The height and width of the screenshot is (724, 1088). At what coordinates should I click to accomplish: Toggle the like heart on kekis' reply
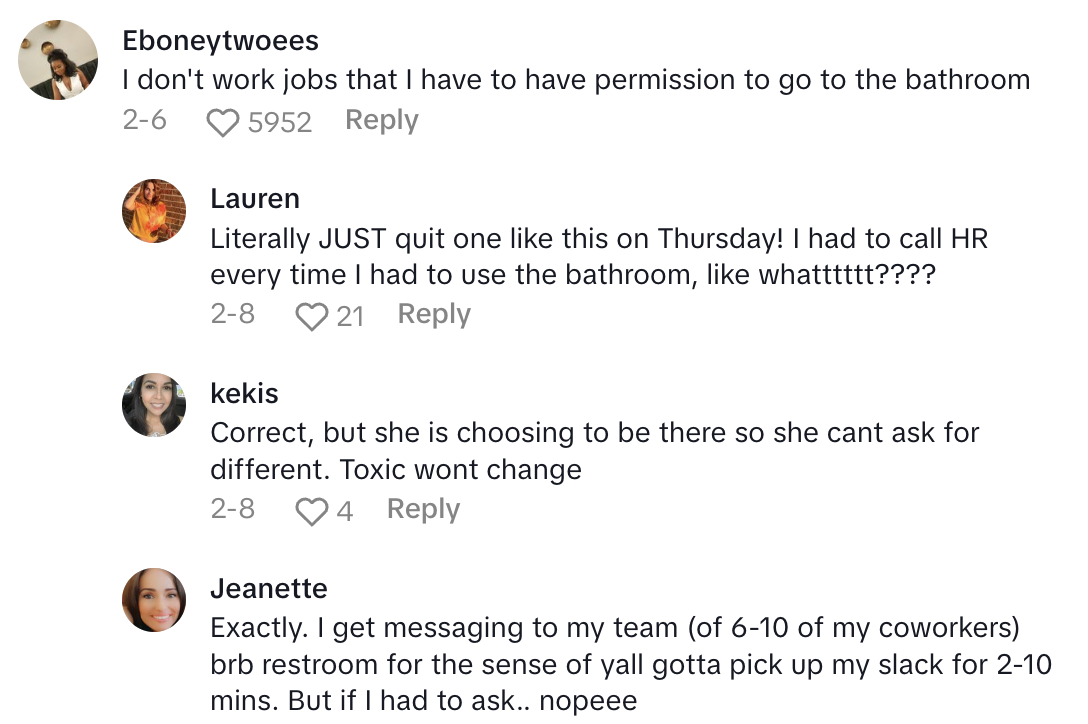[311, 510]
